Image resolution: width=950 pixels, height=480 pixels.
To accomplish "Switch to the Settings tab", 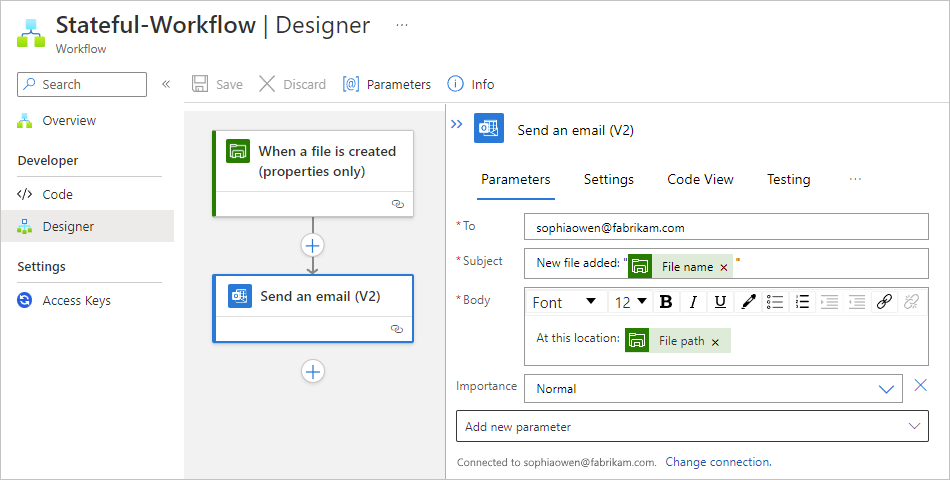I will (x=609, y=179).
